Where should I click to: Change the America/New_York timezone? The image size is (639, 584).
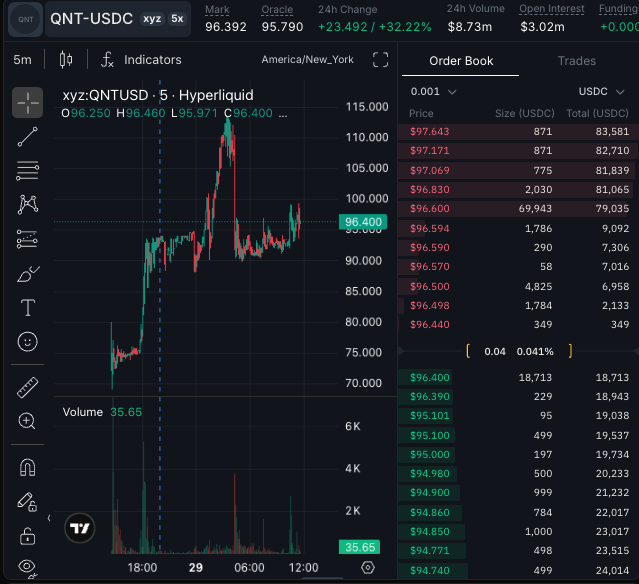click(307, 60)
